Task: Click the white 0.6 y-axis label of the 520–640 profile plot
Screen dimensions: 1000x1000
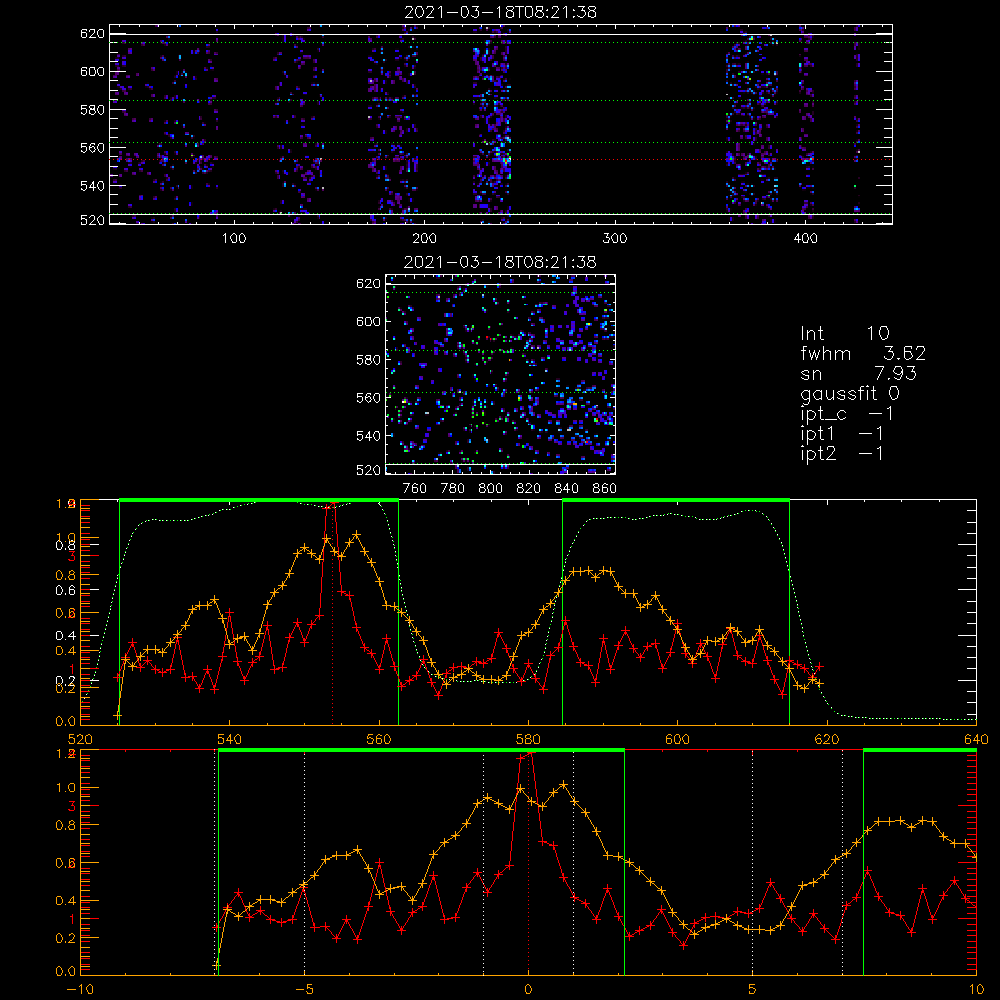Action: pos(66,591)
